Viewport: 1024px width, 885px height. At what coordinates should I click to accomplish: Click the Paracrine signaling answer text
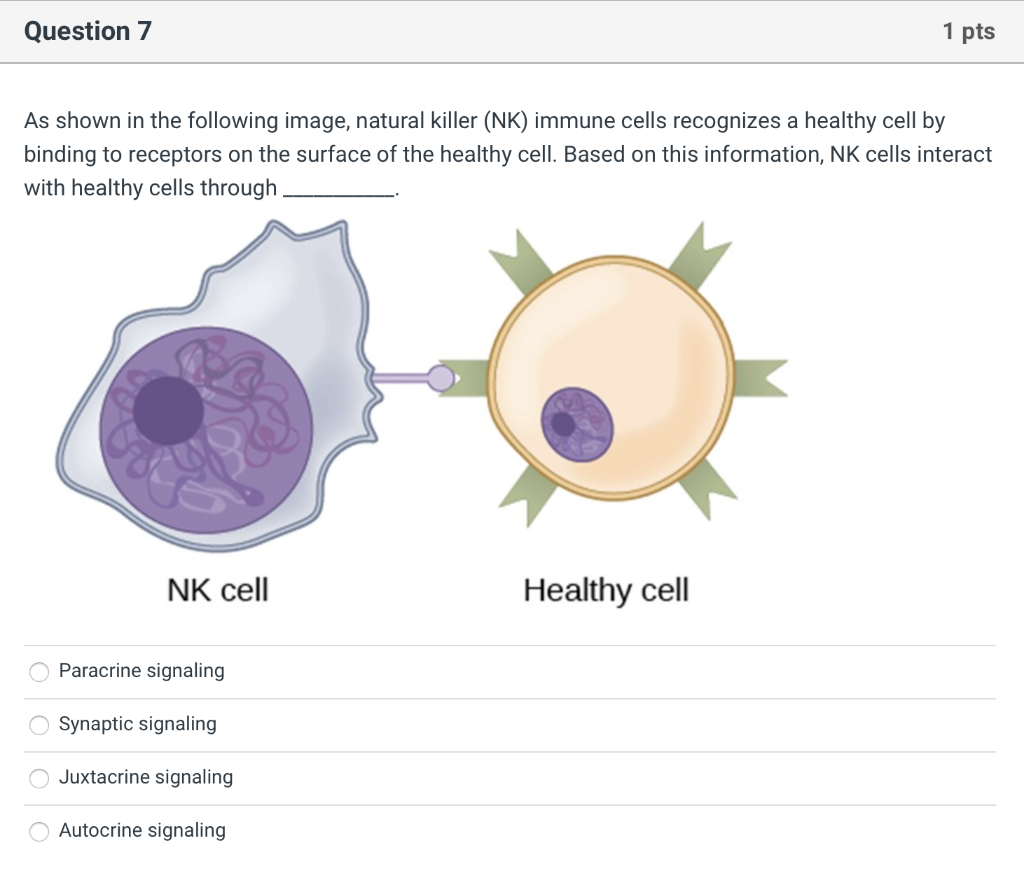[x=140, y=671]
